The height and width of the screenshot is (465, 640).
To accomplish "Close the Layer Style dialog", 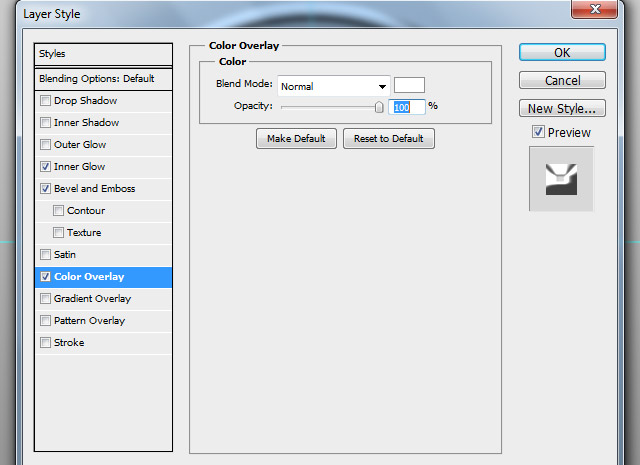I will pyautogui.click(x=595, y=9).
